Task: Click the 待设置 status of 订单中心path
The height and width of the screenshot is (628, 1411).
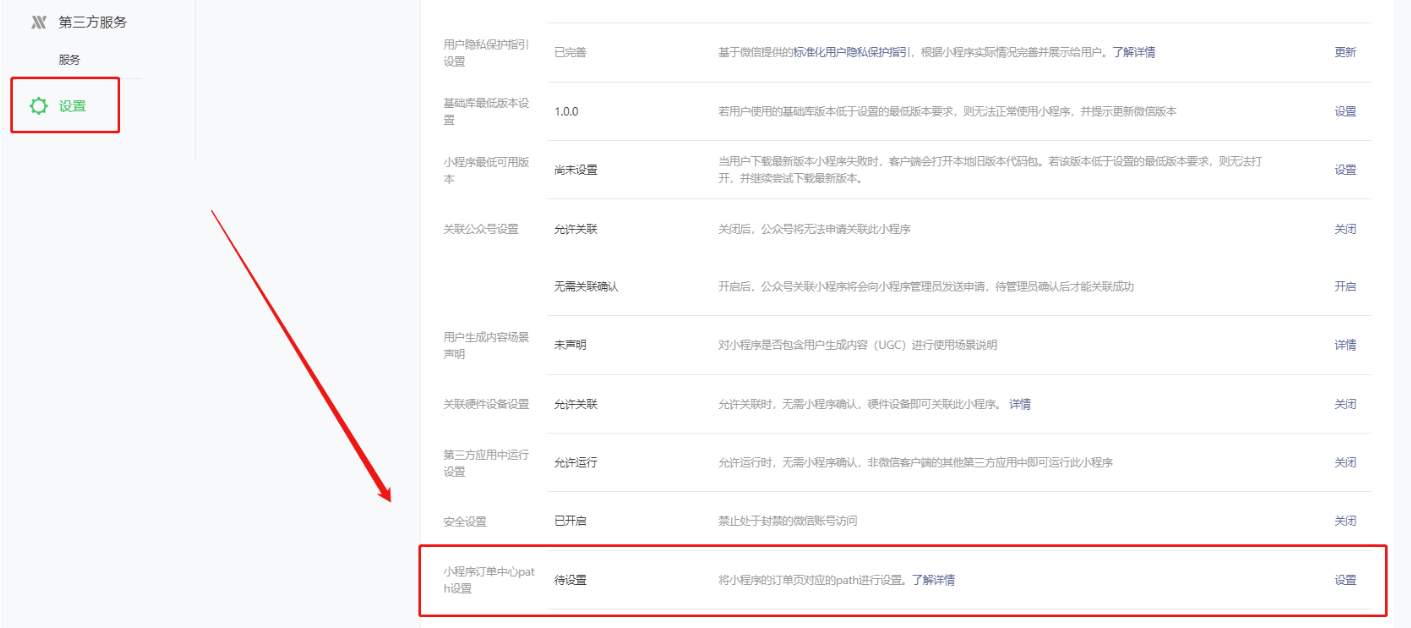Action: pyautogui.click(x=570, y=580)
